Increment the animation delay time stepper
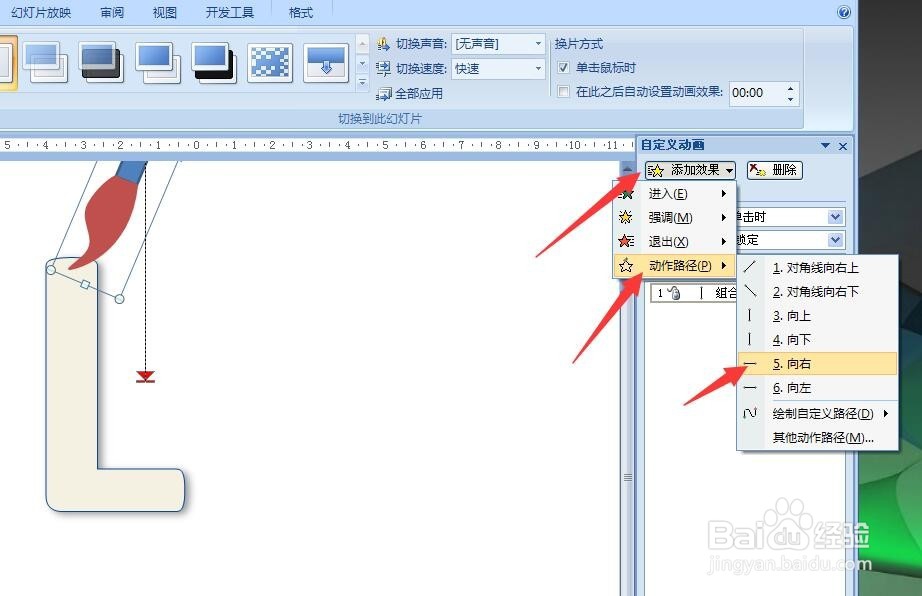Image resolution: width=922 pixels, height=596 pixels. (790, 88)
